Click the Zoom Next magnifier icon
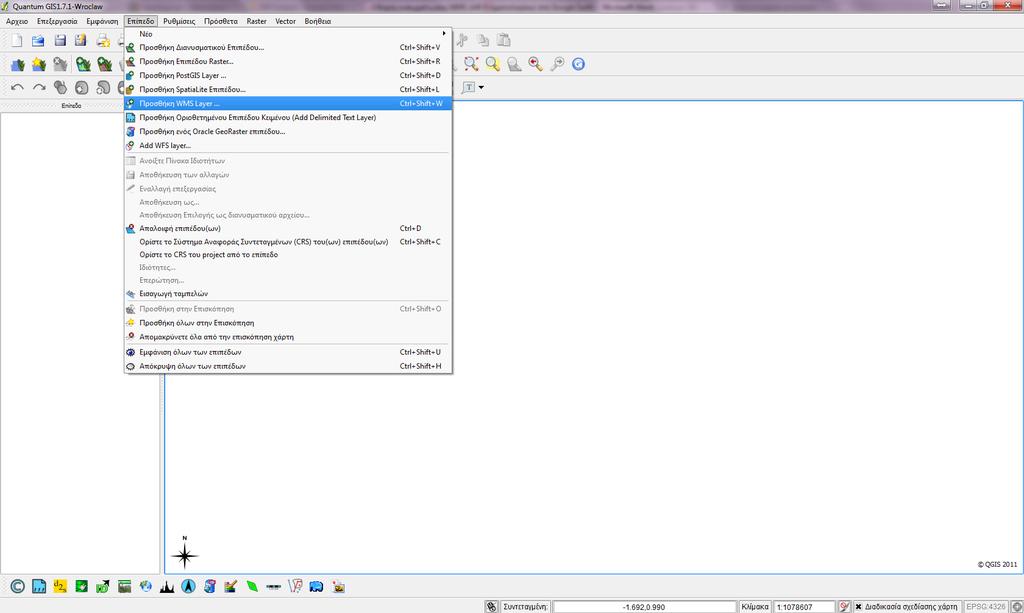The image size is (1024, 613). [557, 63]
